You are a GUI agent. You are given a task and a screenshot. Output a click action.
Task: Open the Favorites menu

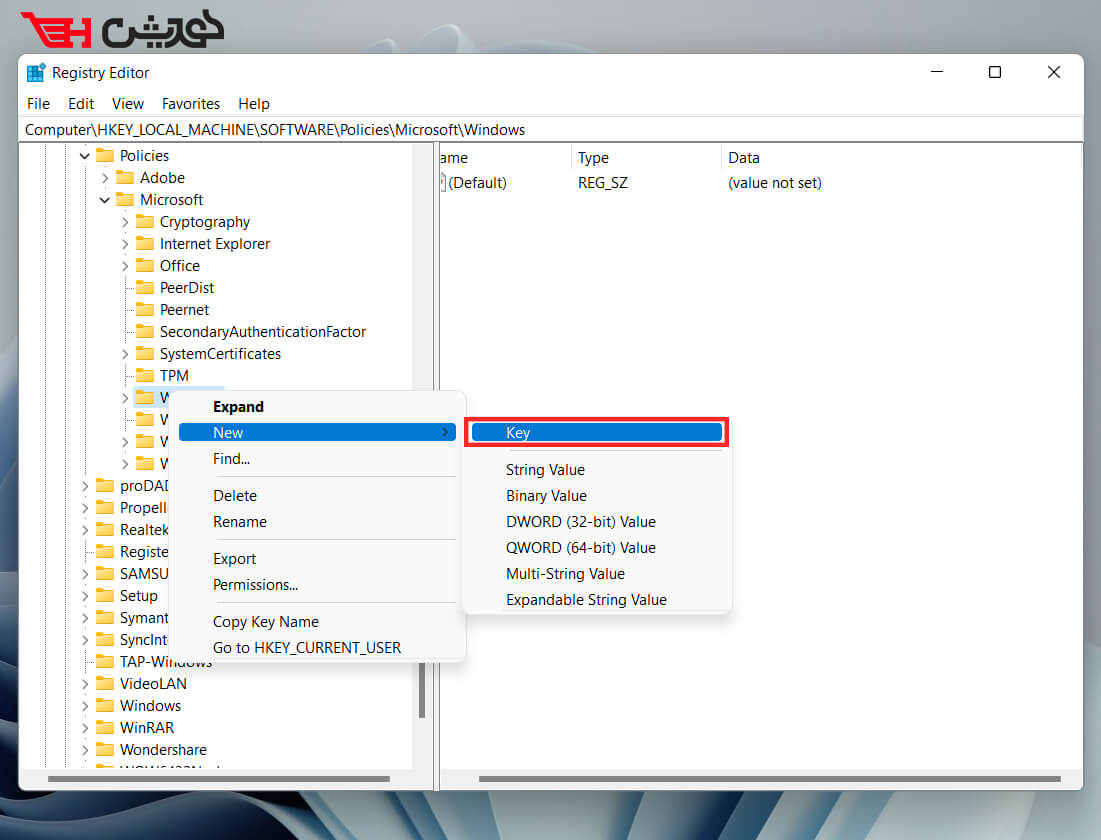[x=190, y=104]
